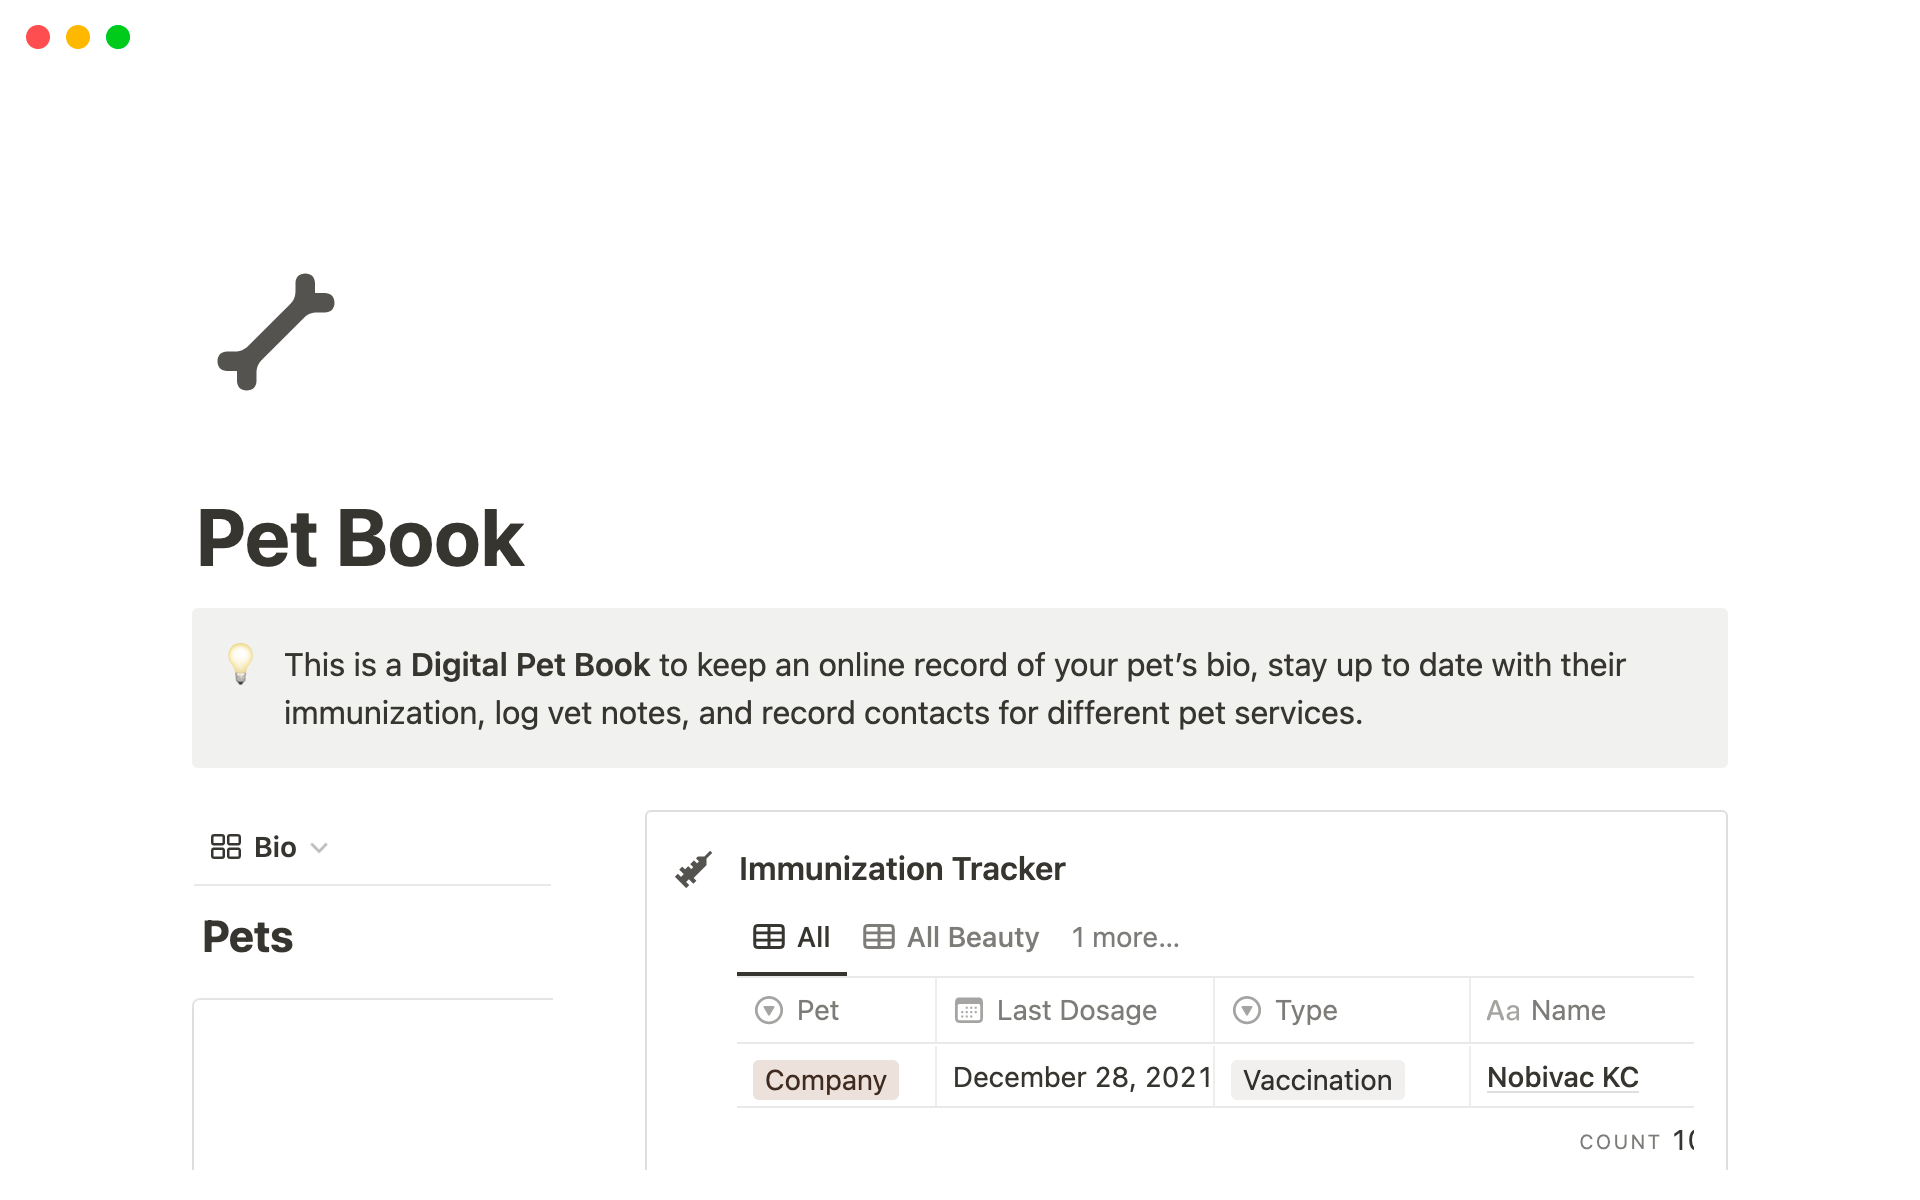Image resolution: width=1920 pixels, height=1200 pixels.
Task: Click the COUNT summary at table bottom
Action: pos(1635,1141)
